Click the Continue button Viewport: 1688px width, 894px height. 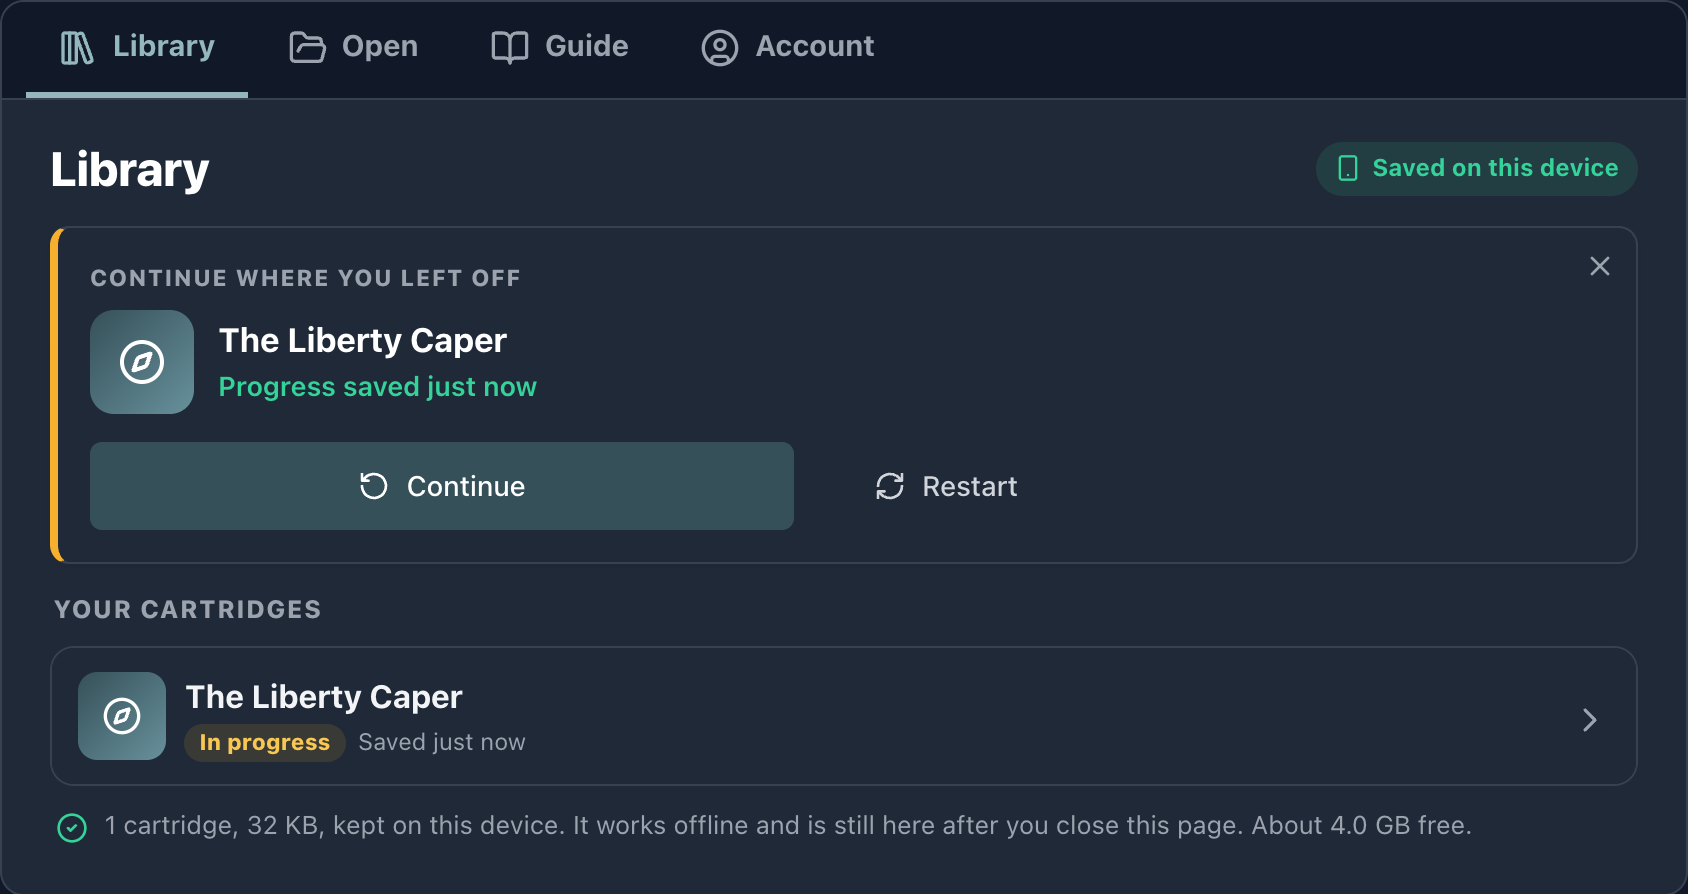[442, 486]
